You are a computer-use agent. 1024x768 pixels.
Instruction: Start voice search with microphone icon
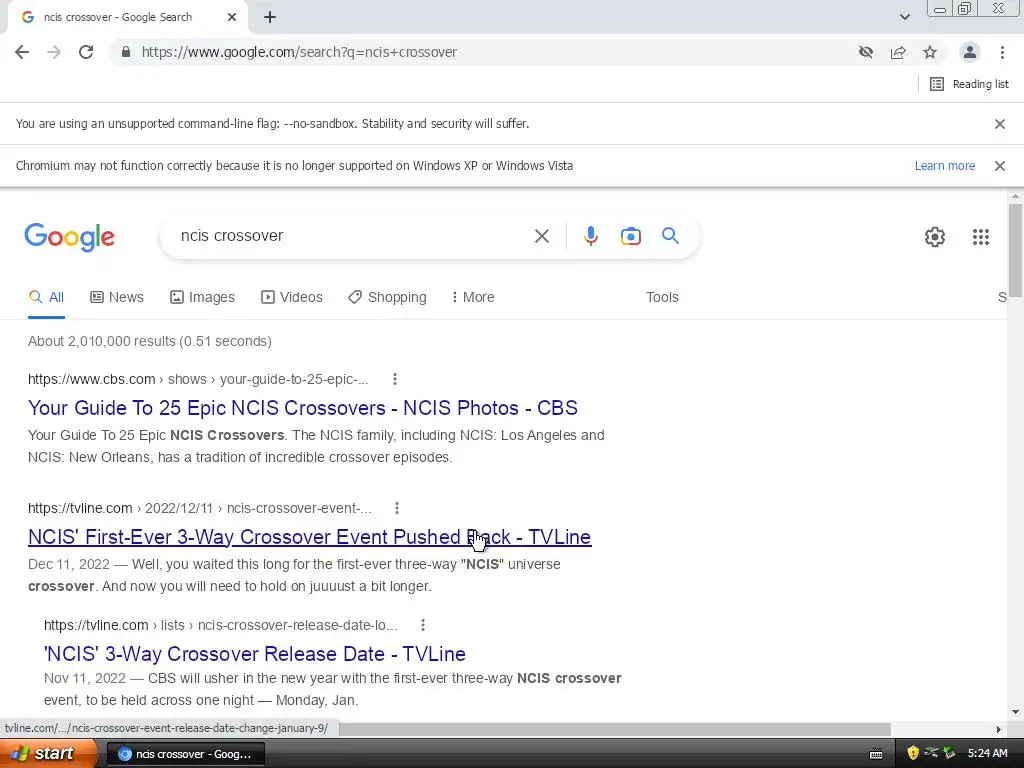click(591, 236)
